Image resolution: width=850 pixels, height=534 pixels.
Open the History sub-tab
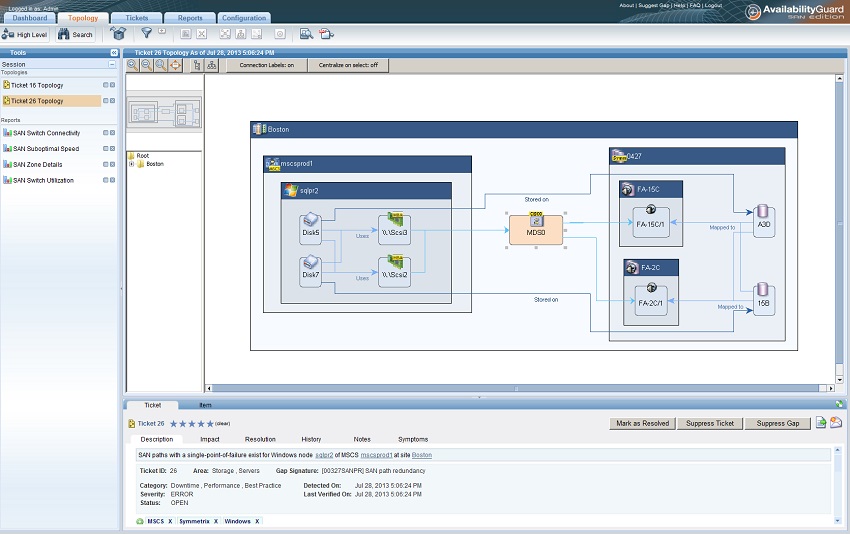point(311,439)
